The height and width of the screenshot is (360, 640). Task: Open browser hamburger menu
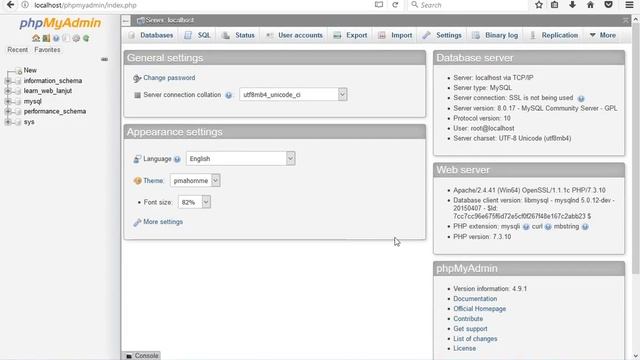click(629, 5)
